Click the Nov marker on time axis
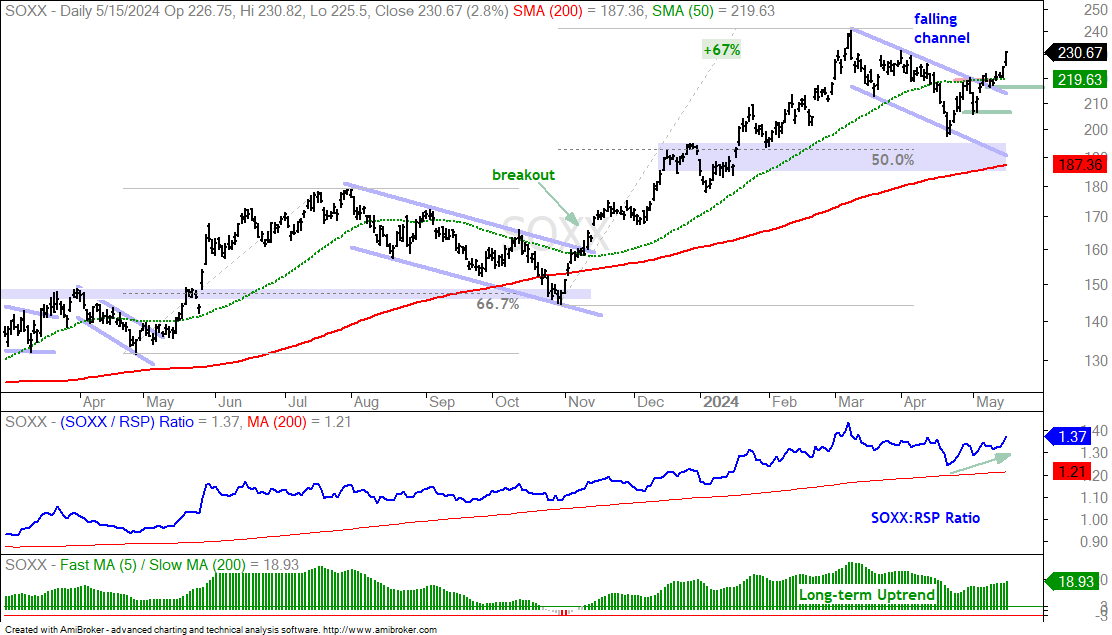This screenshot has height=635, width=1112. pyautogui.click(x=581, y=402)
